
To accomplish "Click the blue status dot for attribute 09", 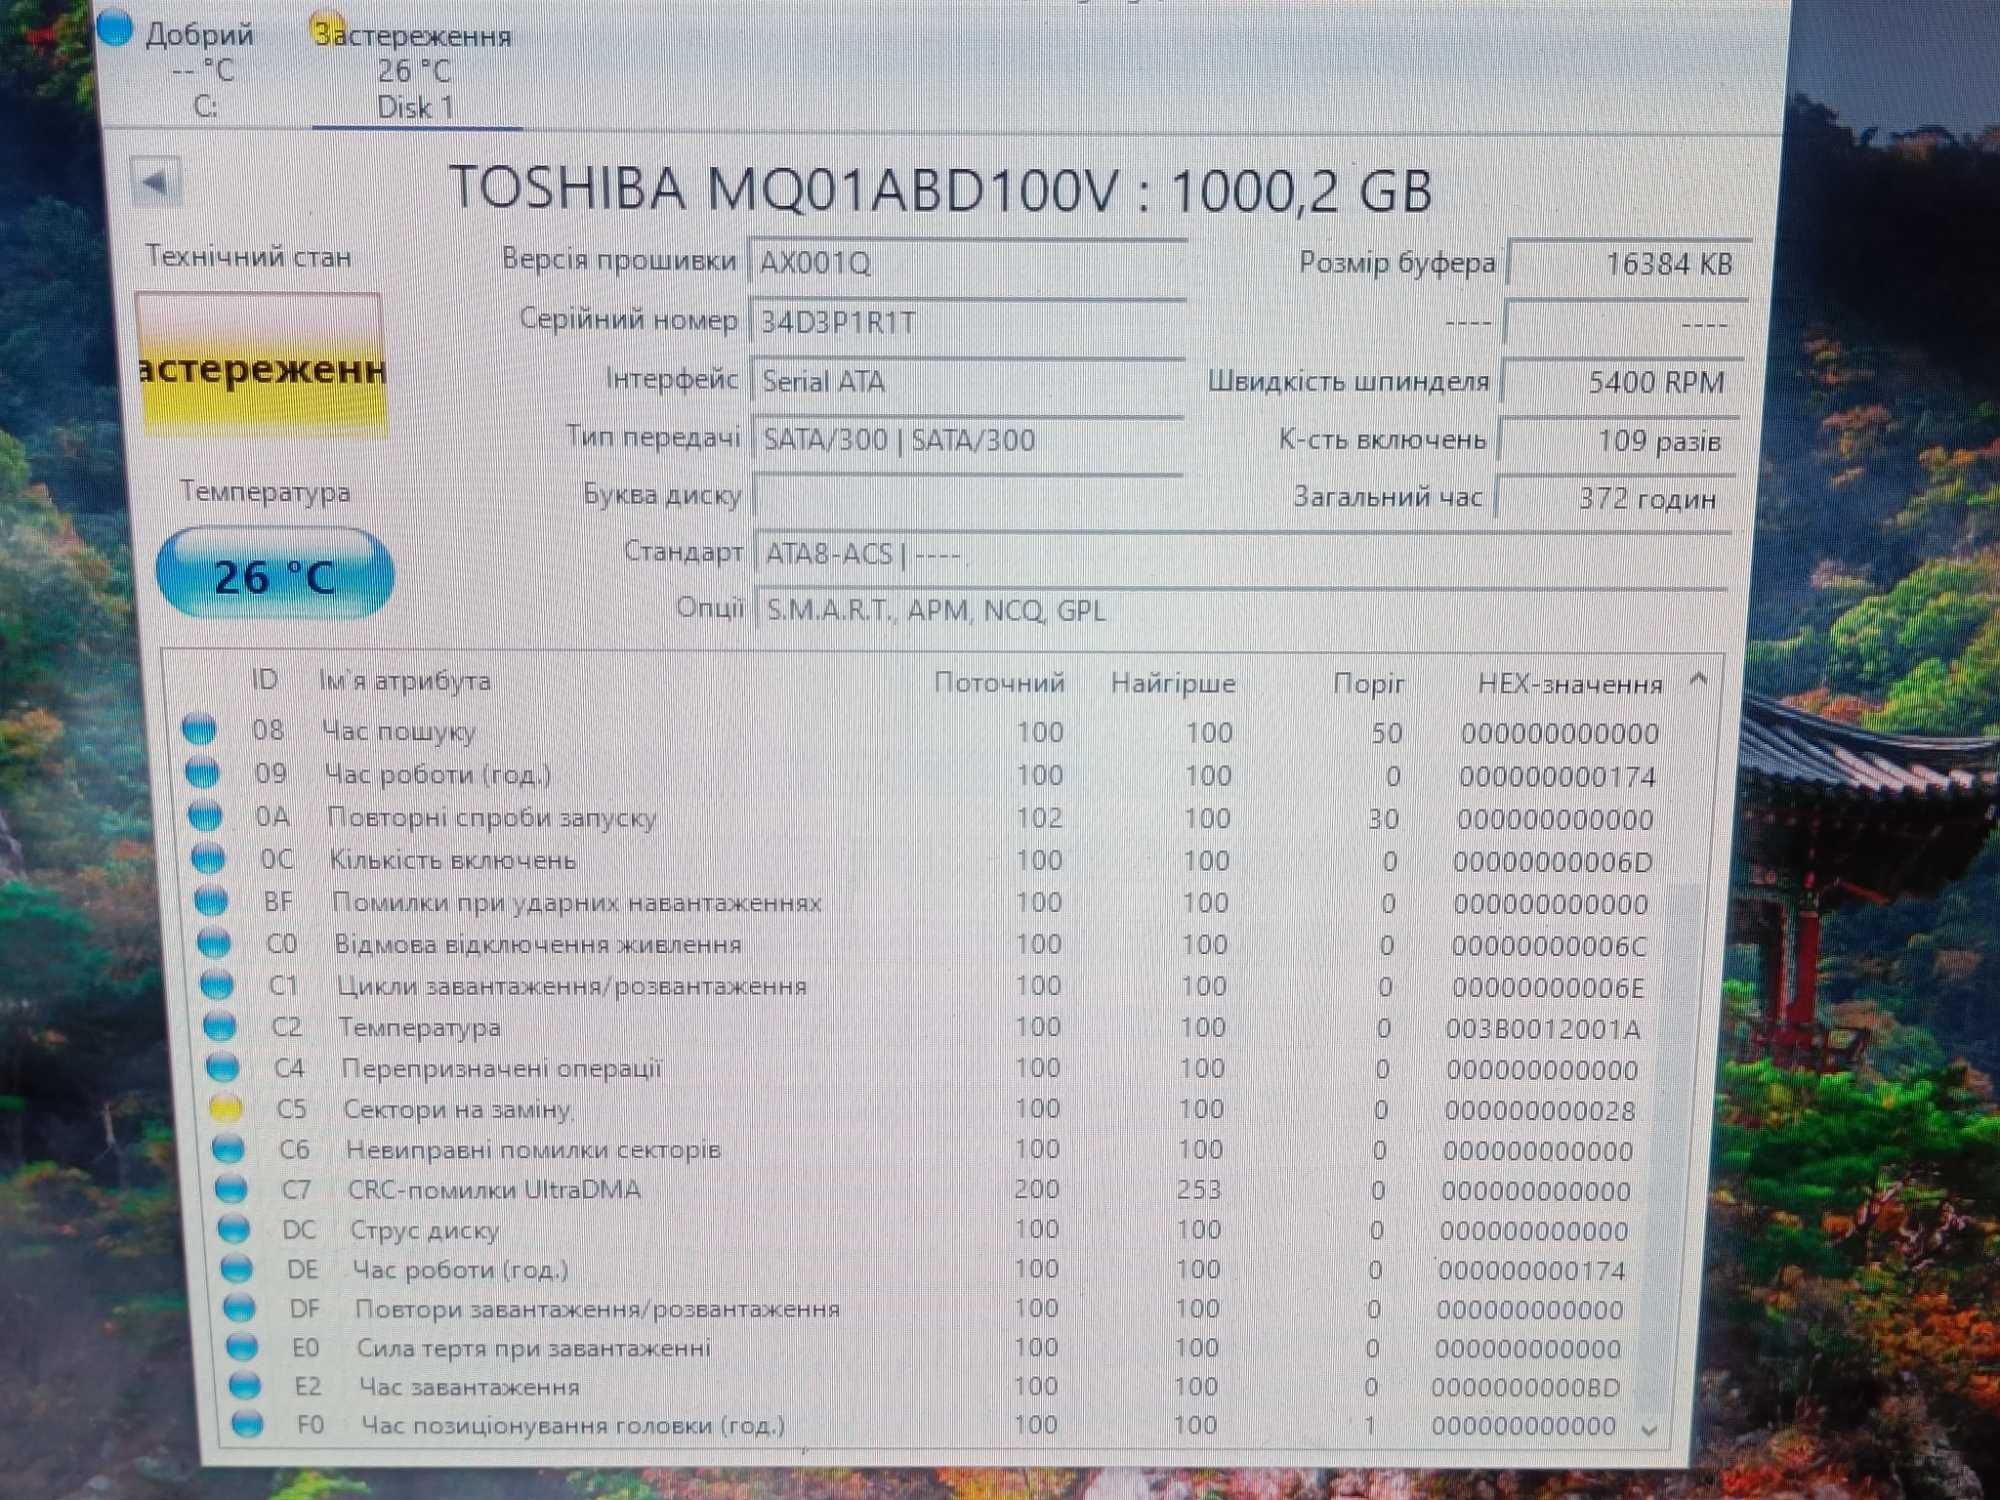I will point(202,773).
